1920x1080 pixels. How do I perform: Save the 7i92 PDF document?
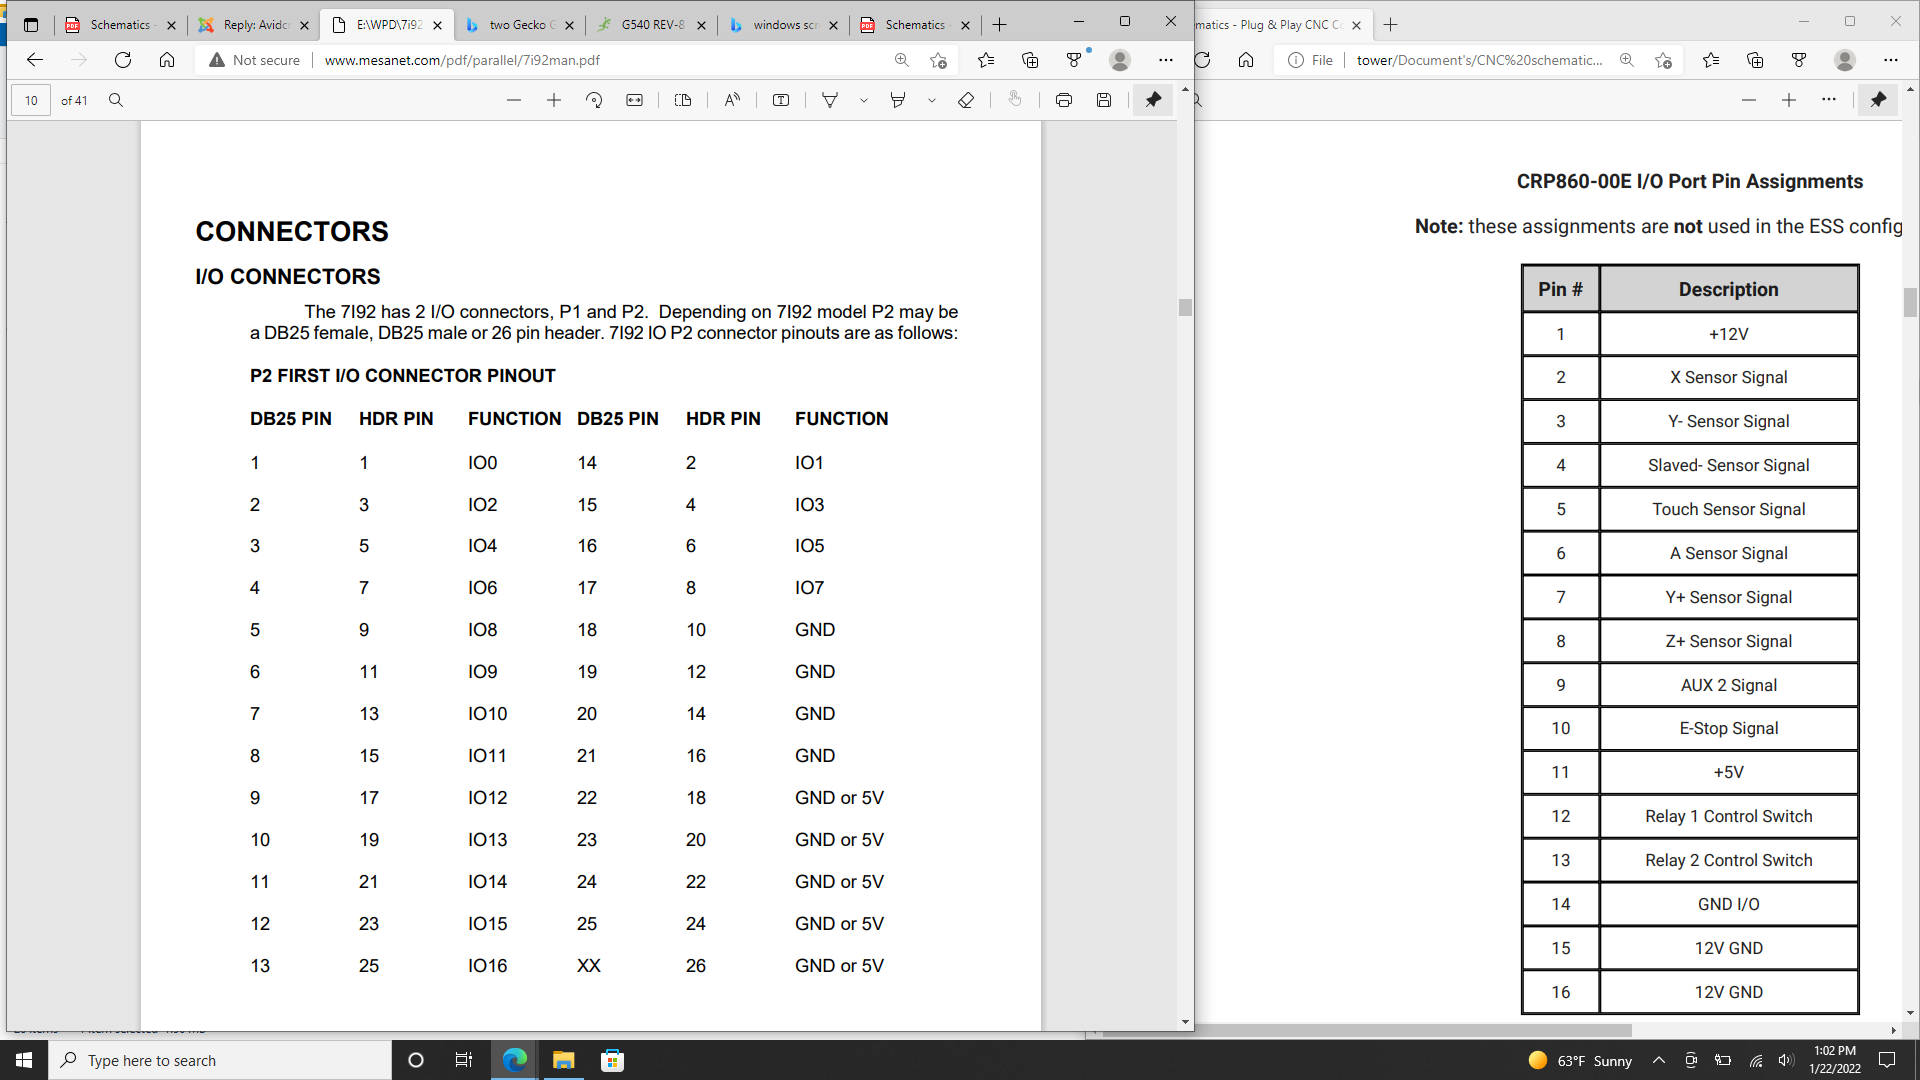point(1104,100)
